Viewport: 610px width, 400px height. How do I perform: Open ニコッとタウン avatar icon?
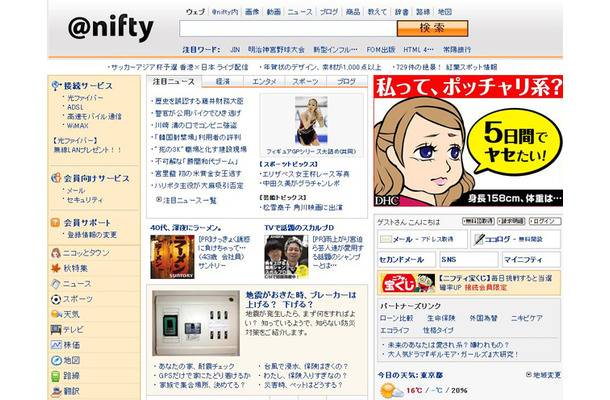tap(56, 253)
